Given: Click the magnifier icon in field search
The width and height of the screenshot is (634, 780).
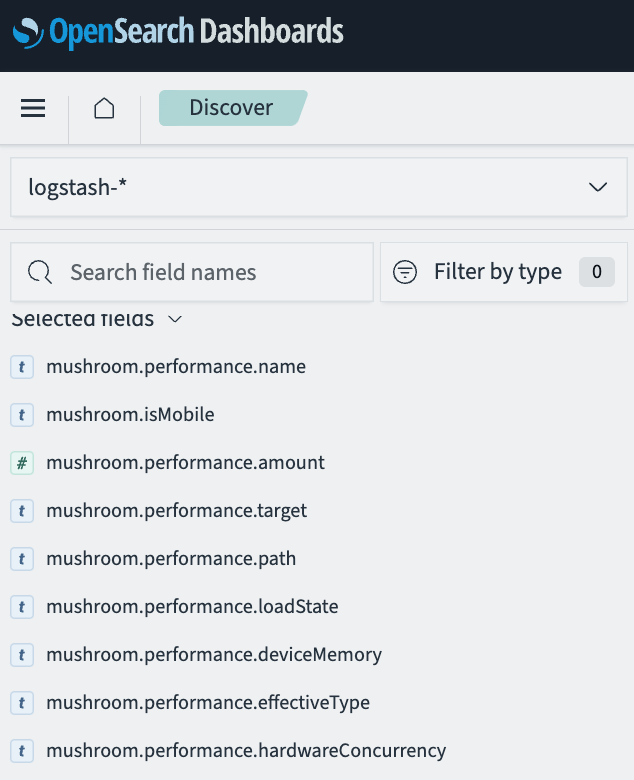Looking at the screenshot, I should coord(40,272).
